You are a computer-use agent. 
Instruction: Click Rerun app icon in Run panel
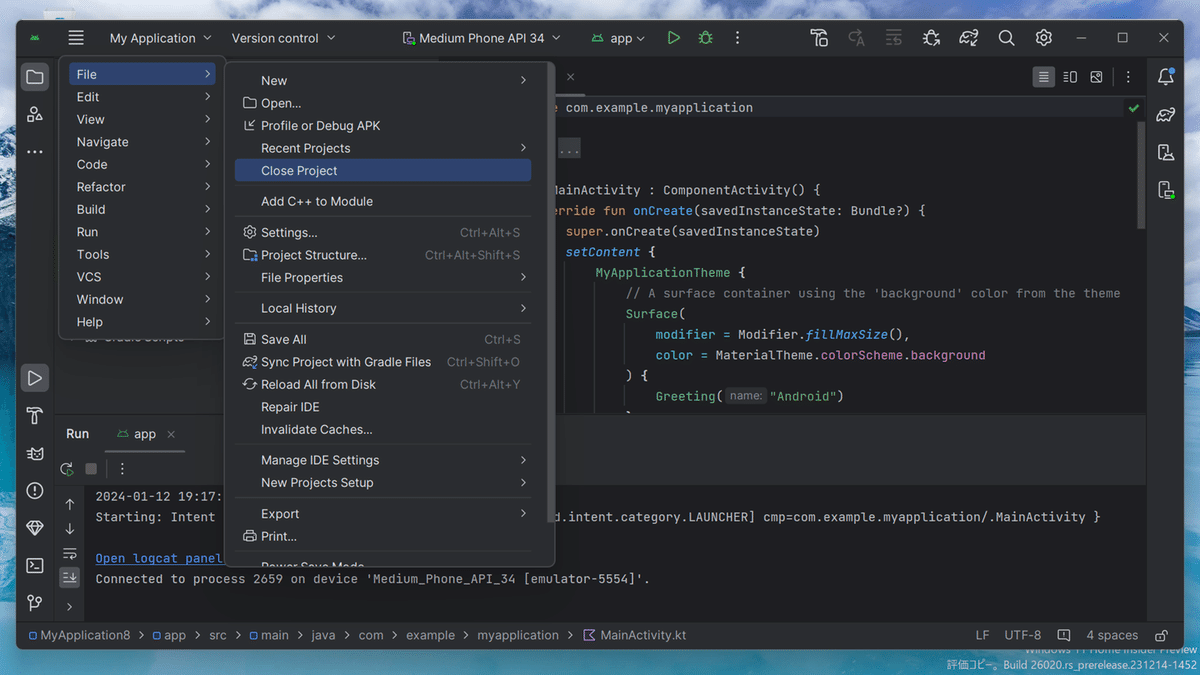pyautogui.click(x=67, y=469)
